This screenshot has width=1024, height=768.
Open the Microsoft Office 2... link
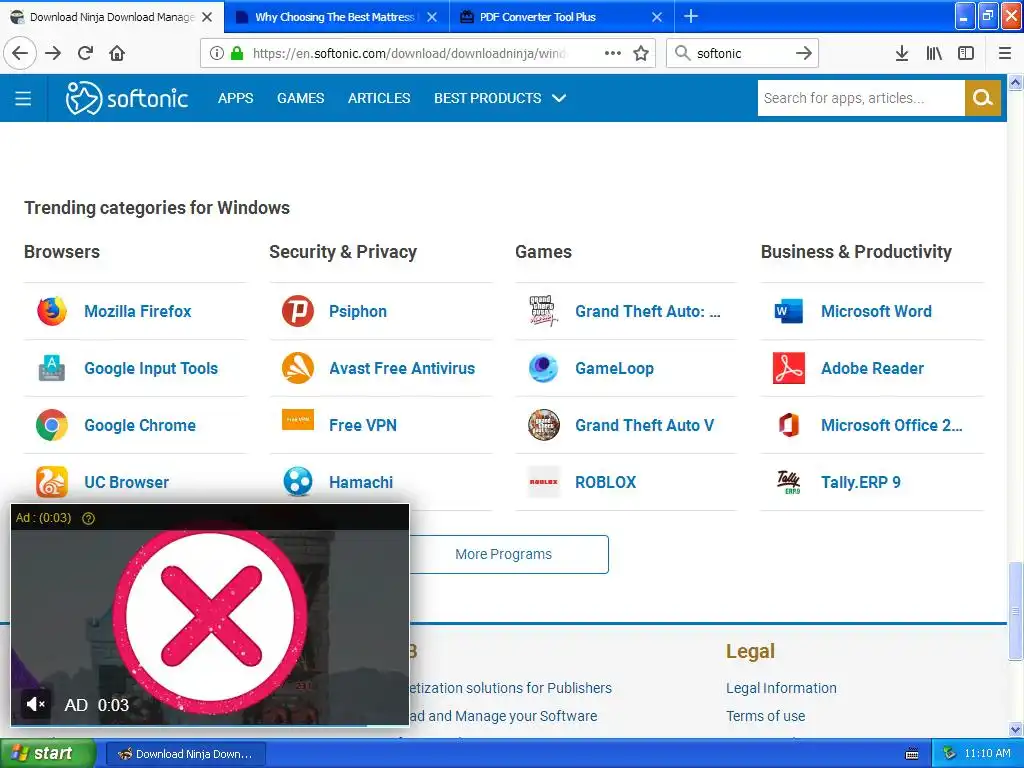pos(891,425)
